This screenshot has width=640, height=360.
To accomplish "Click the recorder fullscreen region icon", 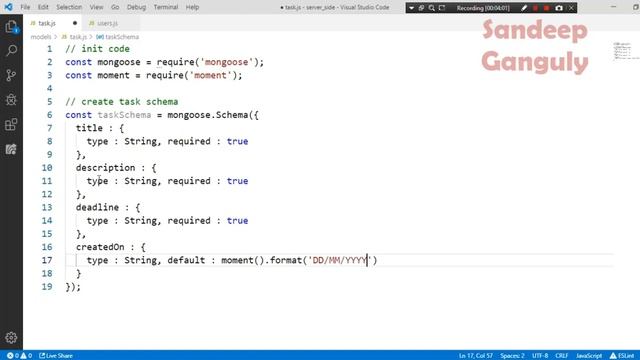I will click(x=442, y=8).
